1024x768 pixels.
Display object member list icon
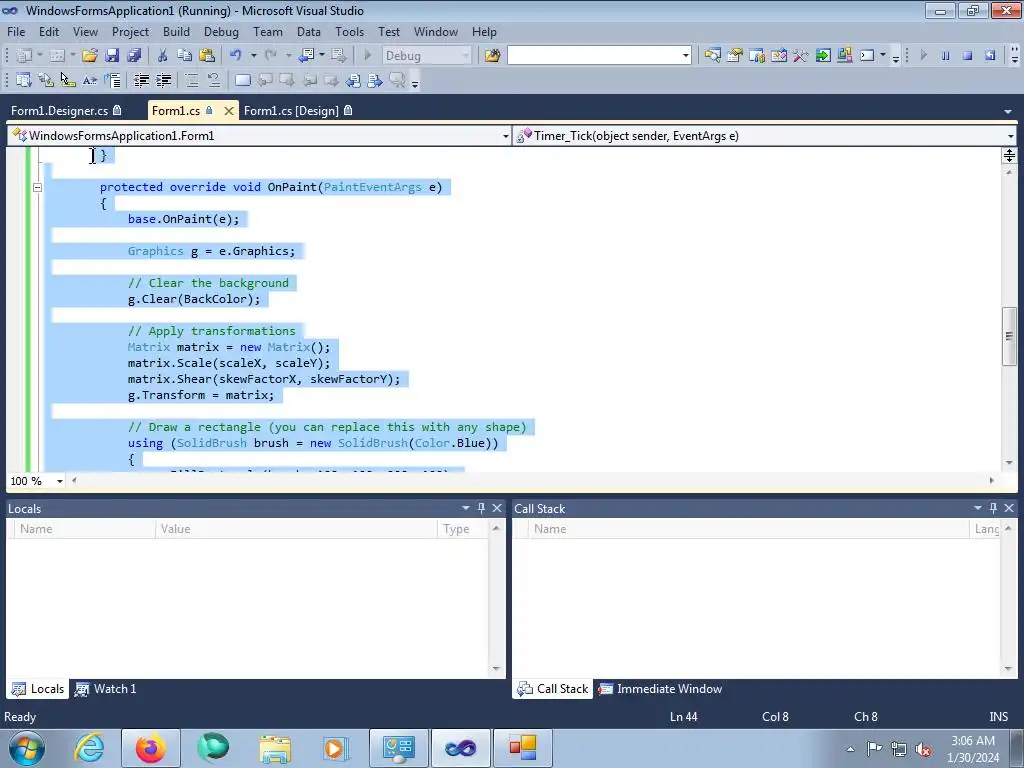coord(24,80)
